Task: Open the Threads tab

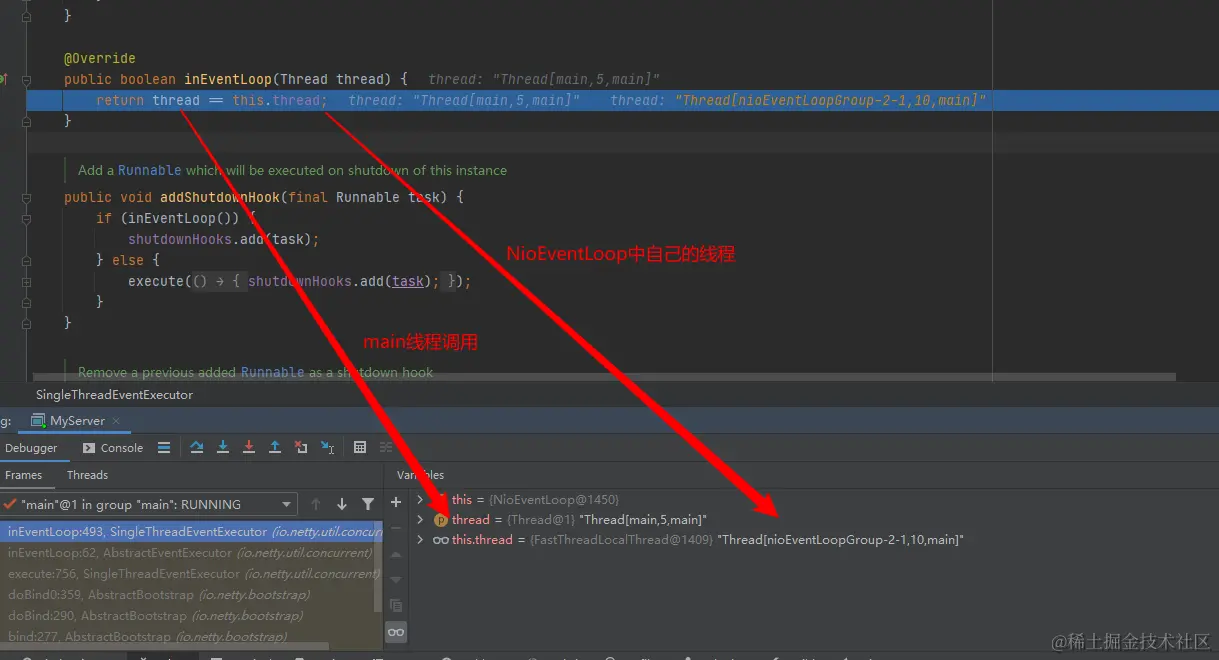Action: [x=87, y=475]
